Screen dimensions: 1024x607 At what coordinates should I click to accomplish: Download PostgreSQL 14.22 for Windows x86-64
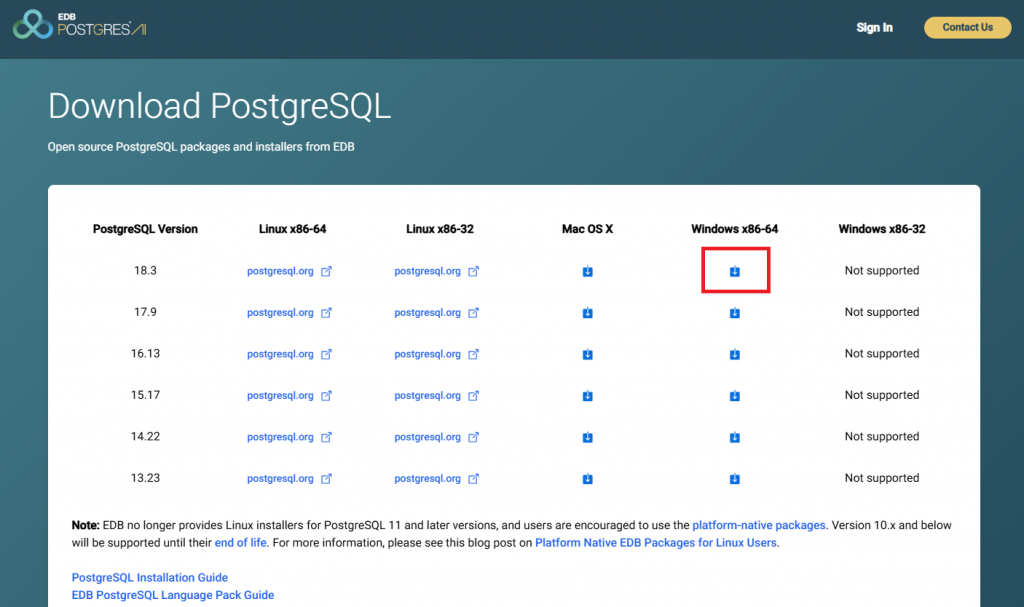coord(735,437)
